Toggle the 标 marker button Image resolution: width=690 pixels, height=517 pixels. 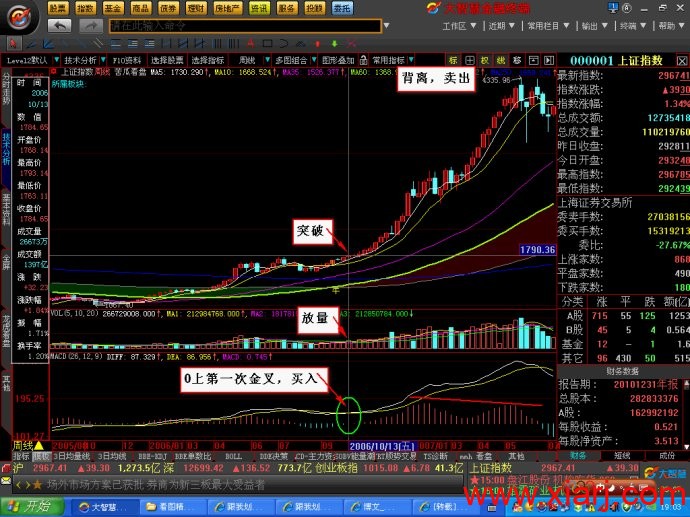(453, 60)
